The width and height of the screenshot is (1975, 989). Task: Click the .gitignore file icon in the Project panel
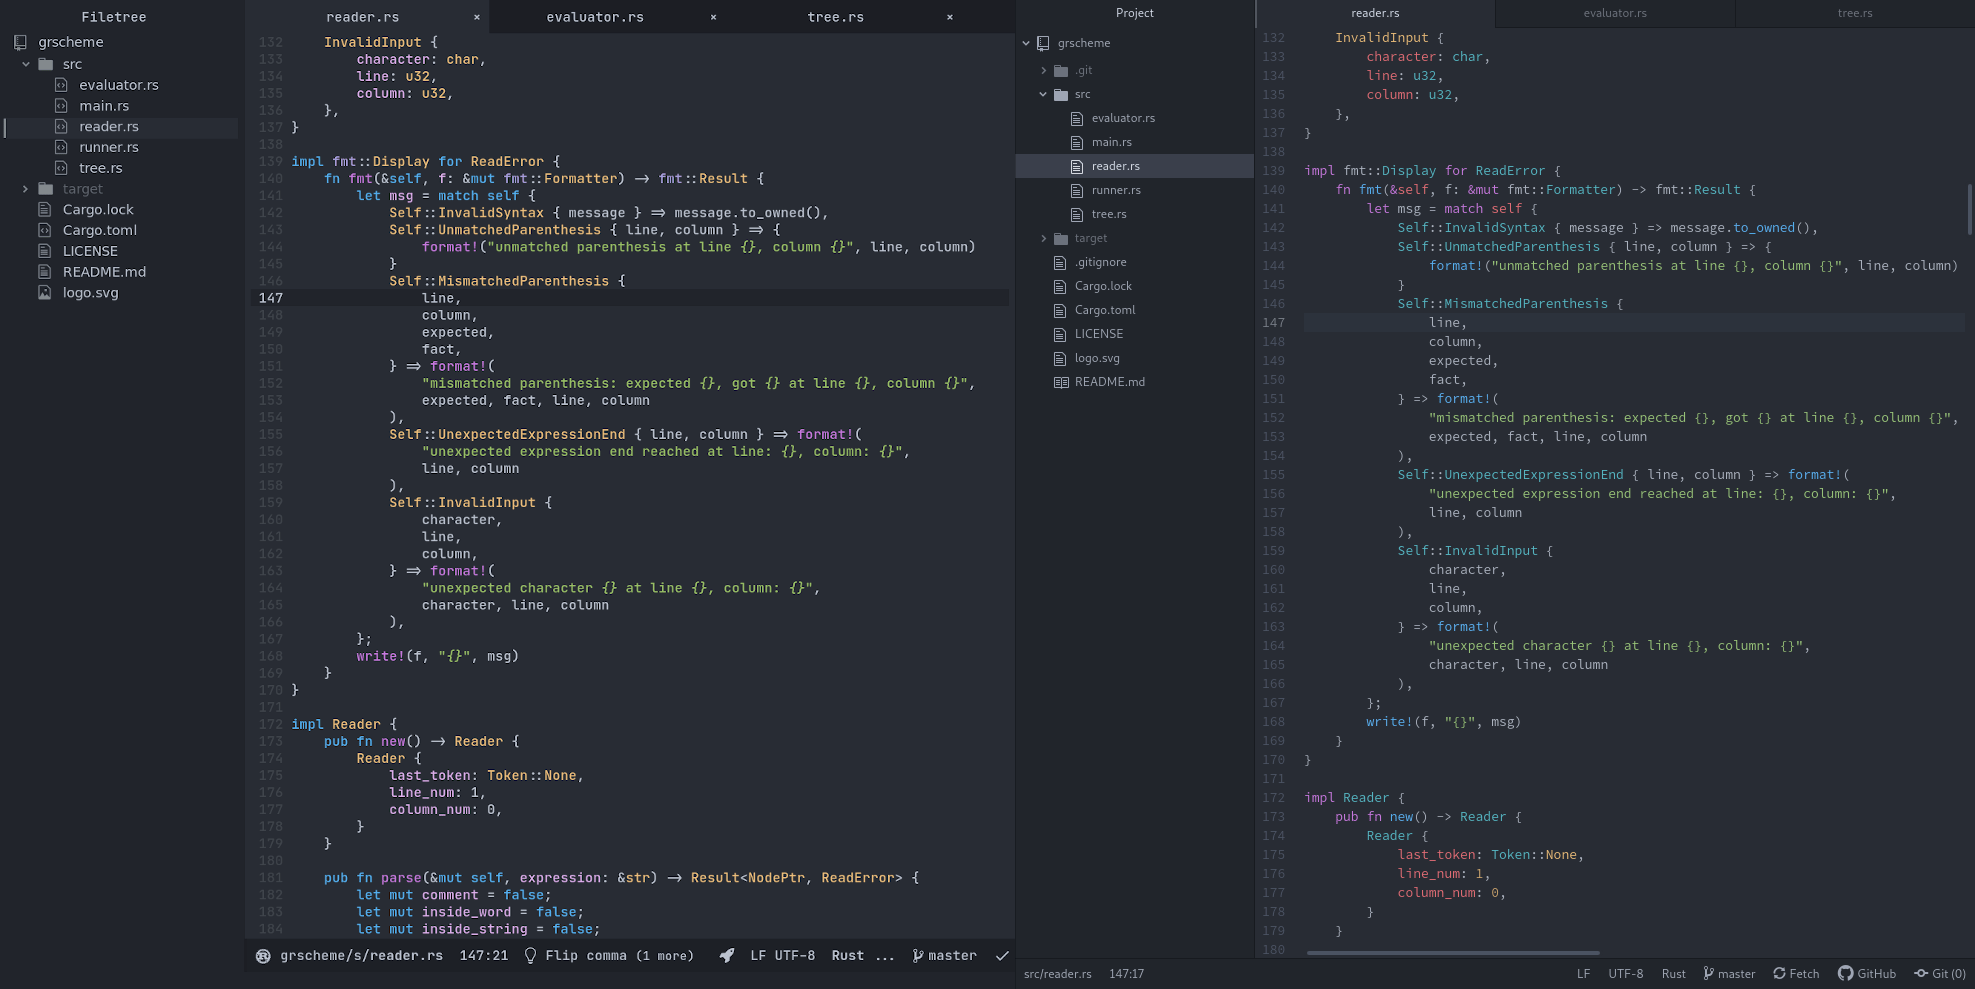pyautogui.click(x=1060, y=262)
